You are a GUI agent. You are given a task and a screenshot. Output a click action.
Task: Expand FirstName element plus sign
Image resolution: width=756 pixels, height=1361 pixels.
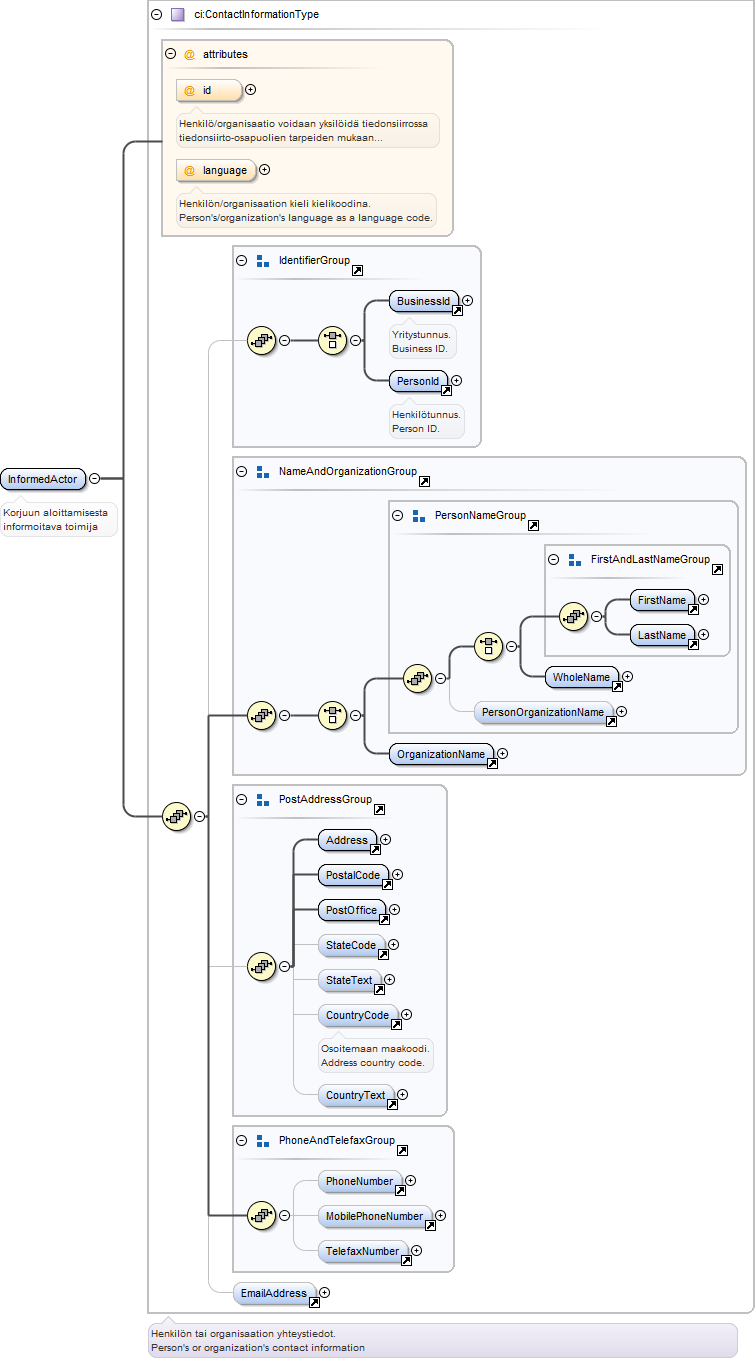(704, 599)
